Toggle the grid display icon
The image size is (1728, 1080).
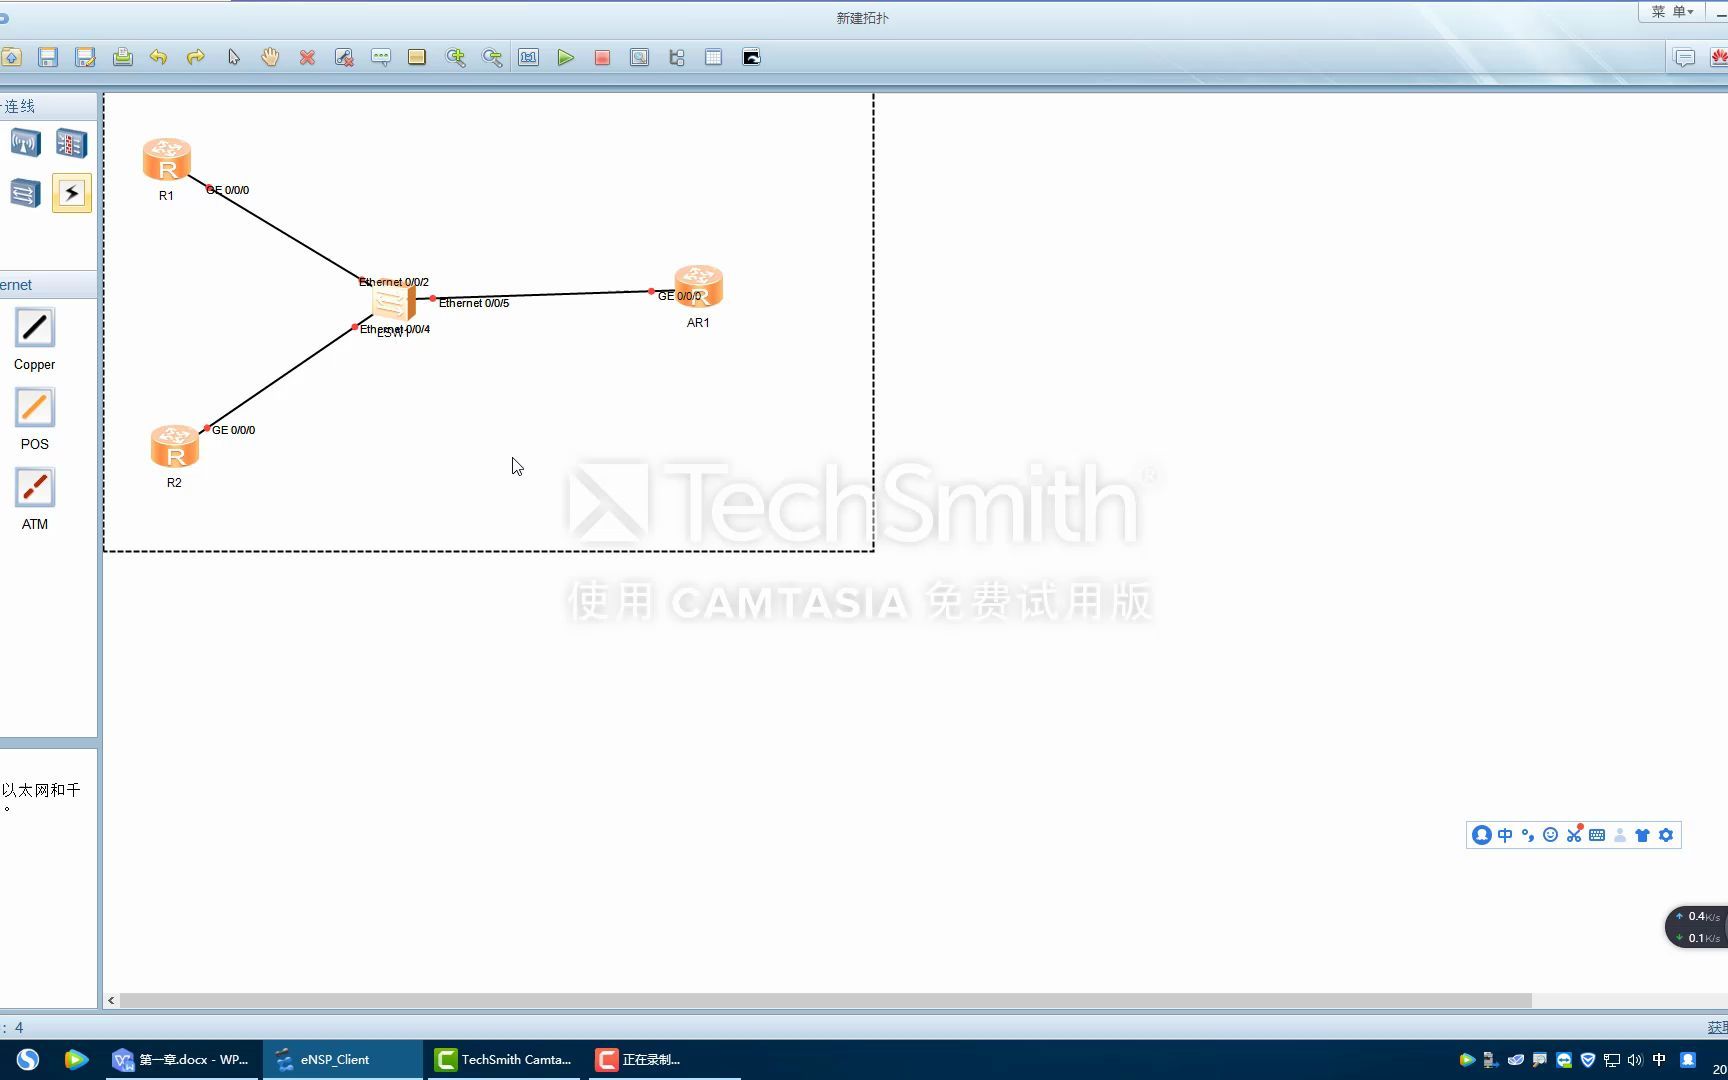(x=713, y=57)
